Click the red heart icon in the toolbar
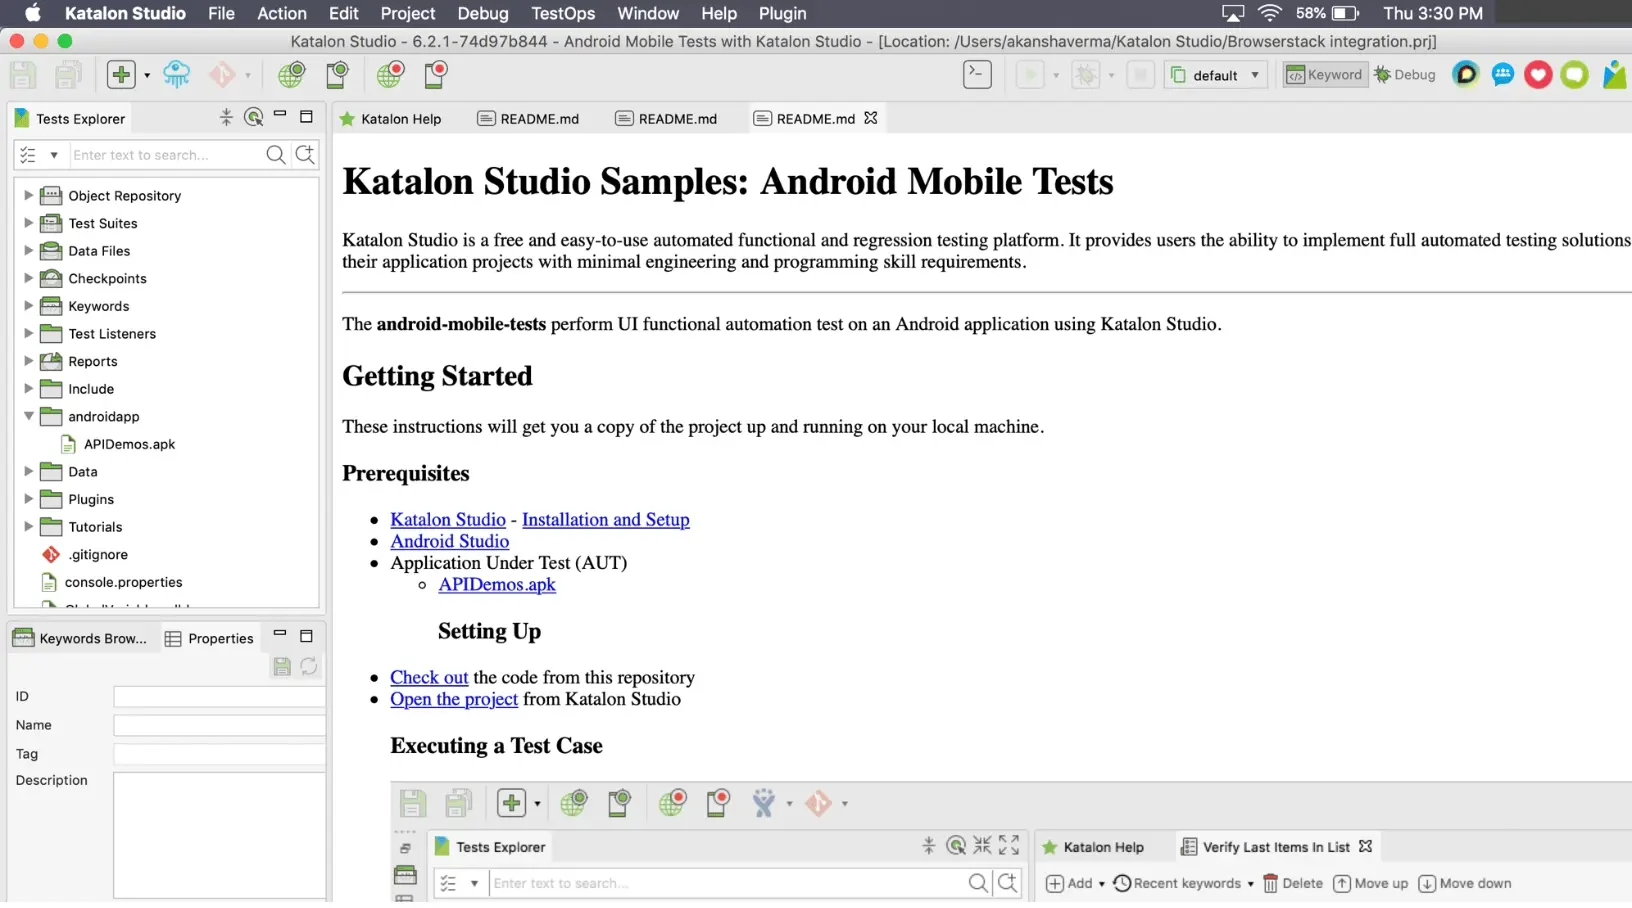The width and height of the screenshot is (1632, 908). pos(1538,75)
